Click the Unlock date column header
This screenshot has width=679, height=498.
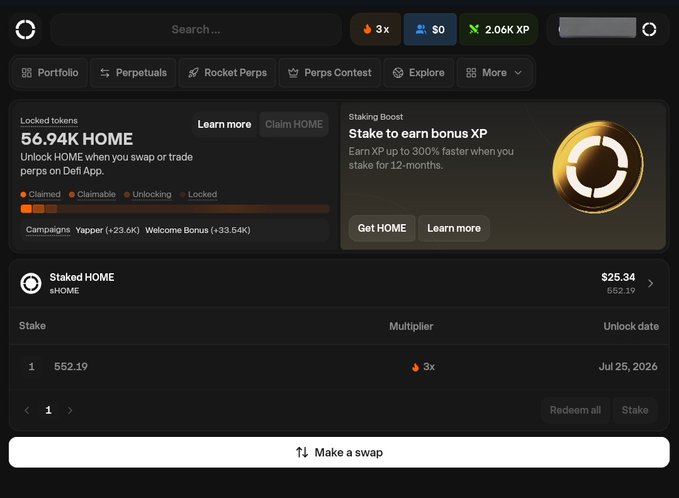click(x=631, y=326)
